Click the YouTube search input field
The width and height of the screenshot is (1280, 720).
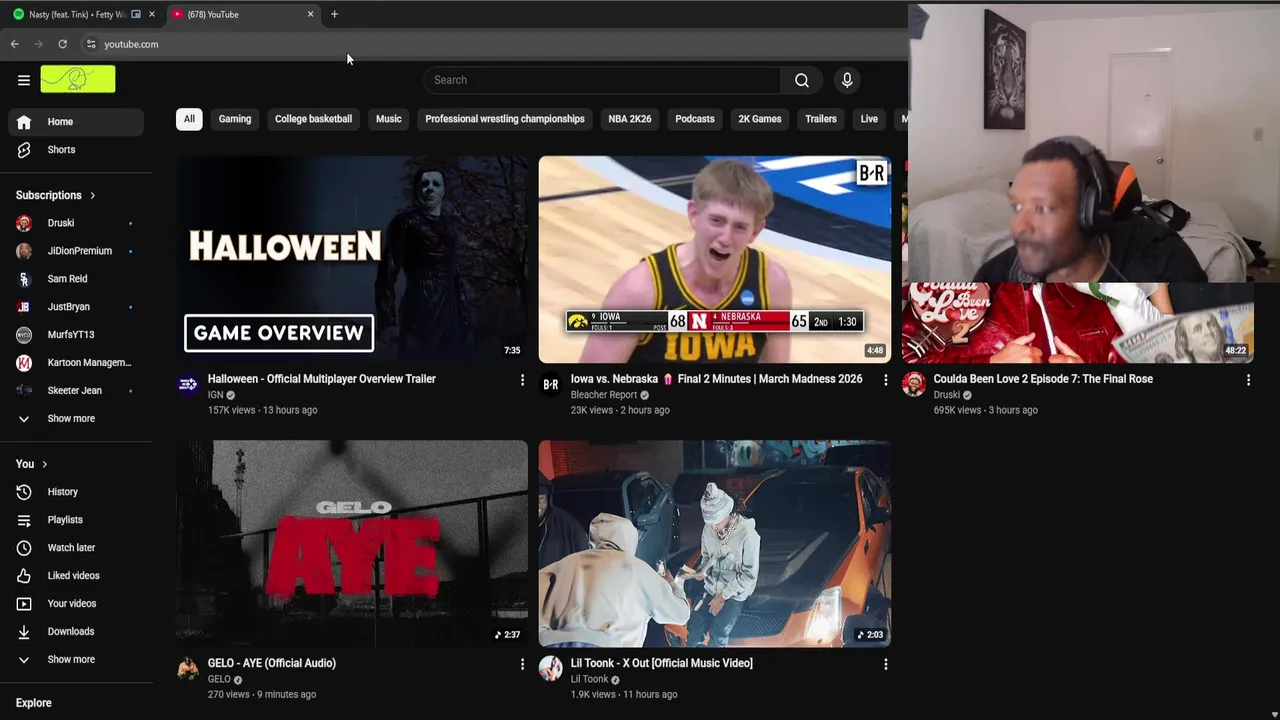click(602, 80)
